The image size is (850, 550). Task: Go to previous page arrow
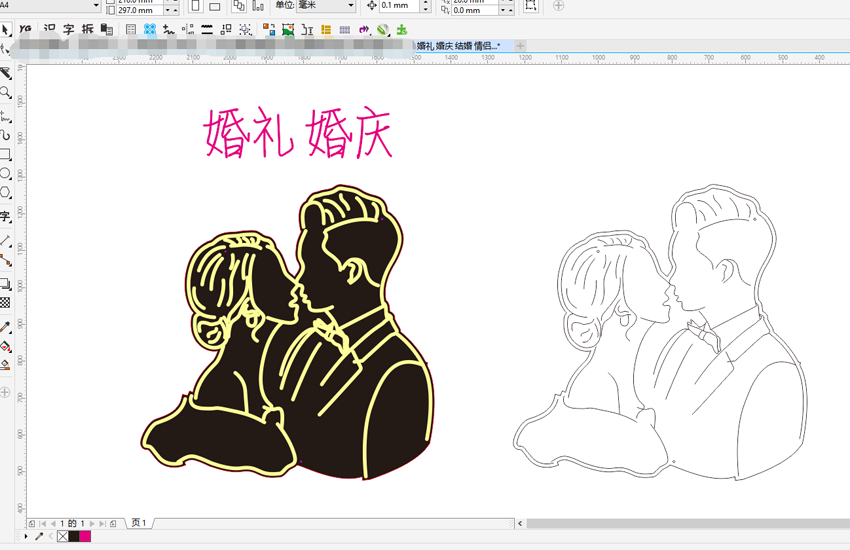pos(53,523)
